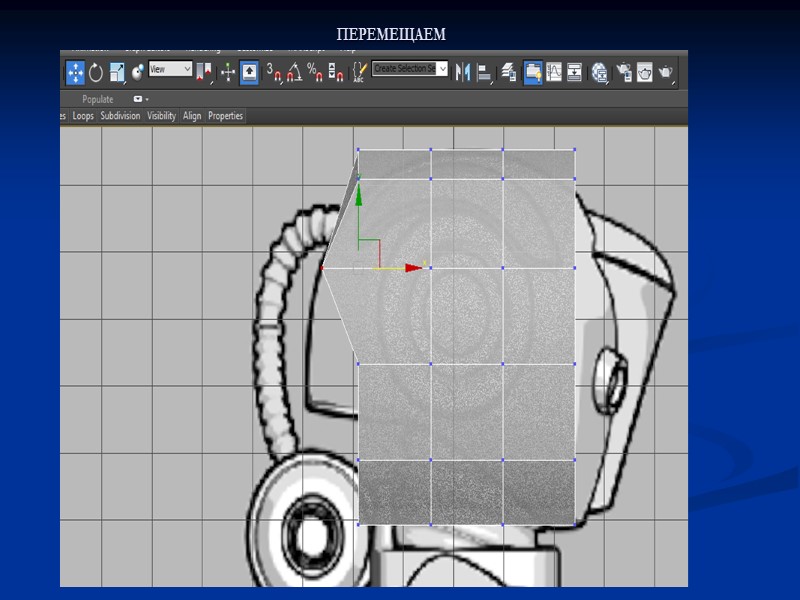Toggle Select and Manipulate crosshair icon

point(228,72)
